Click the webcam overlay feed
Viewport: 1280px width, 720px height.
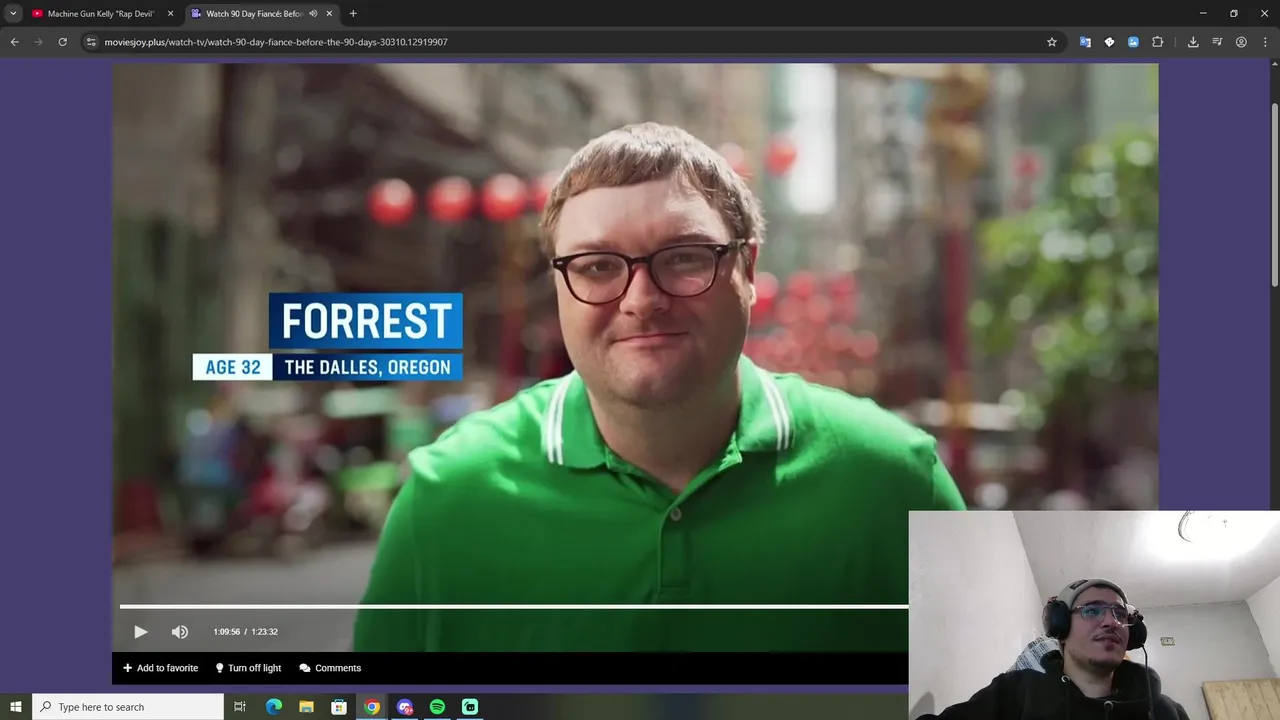tap(1094, 615)
